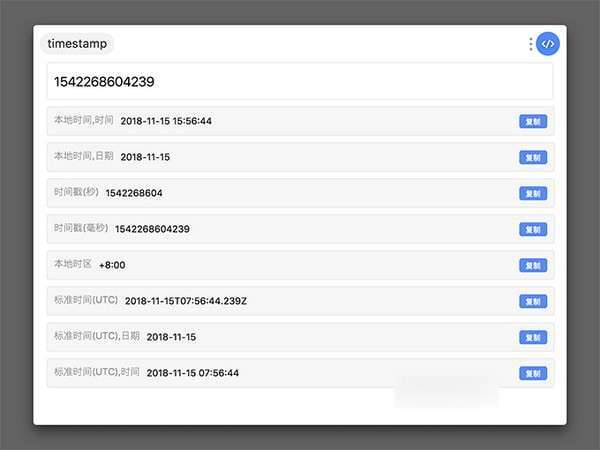Copy the UTC ISO time 2018-11-15T07:56:44.239Z

(533, 301)
